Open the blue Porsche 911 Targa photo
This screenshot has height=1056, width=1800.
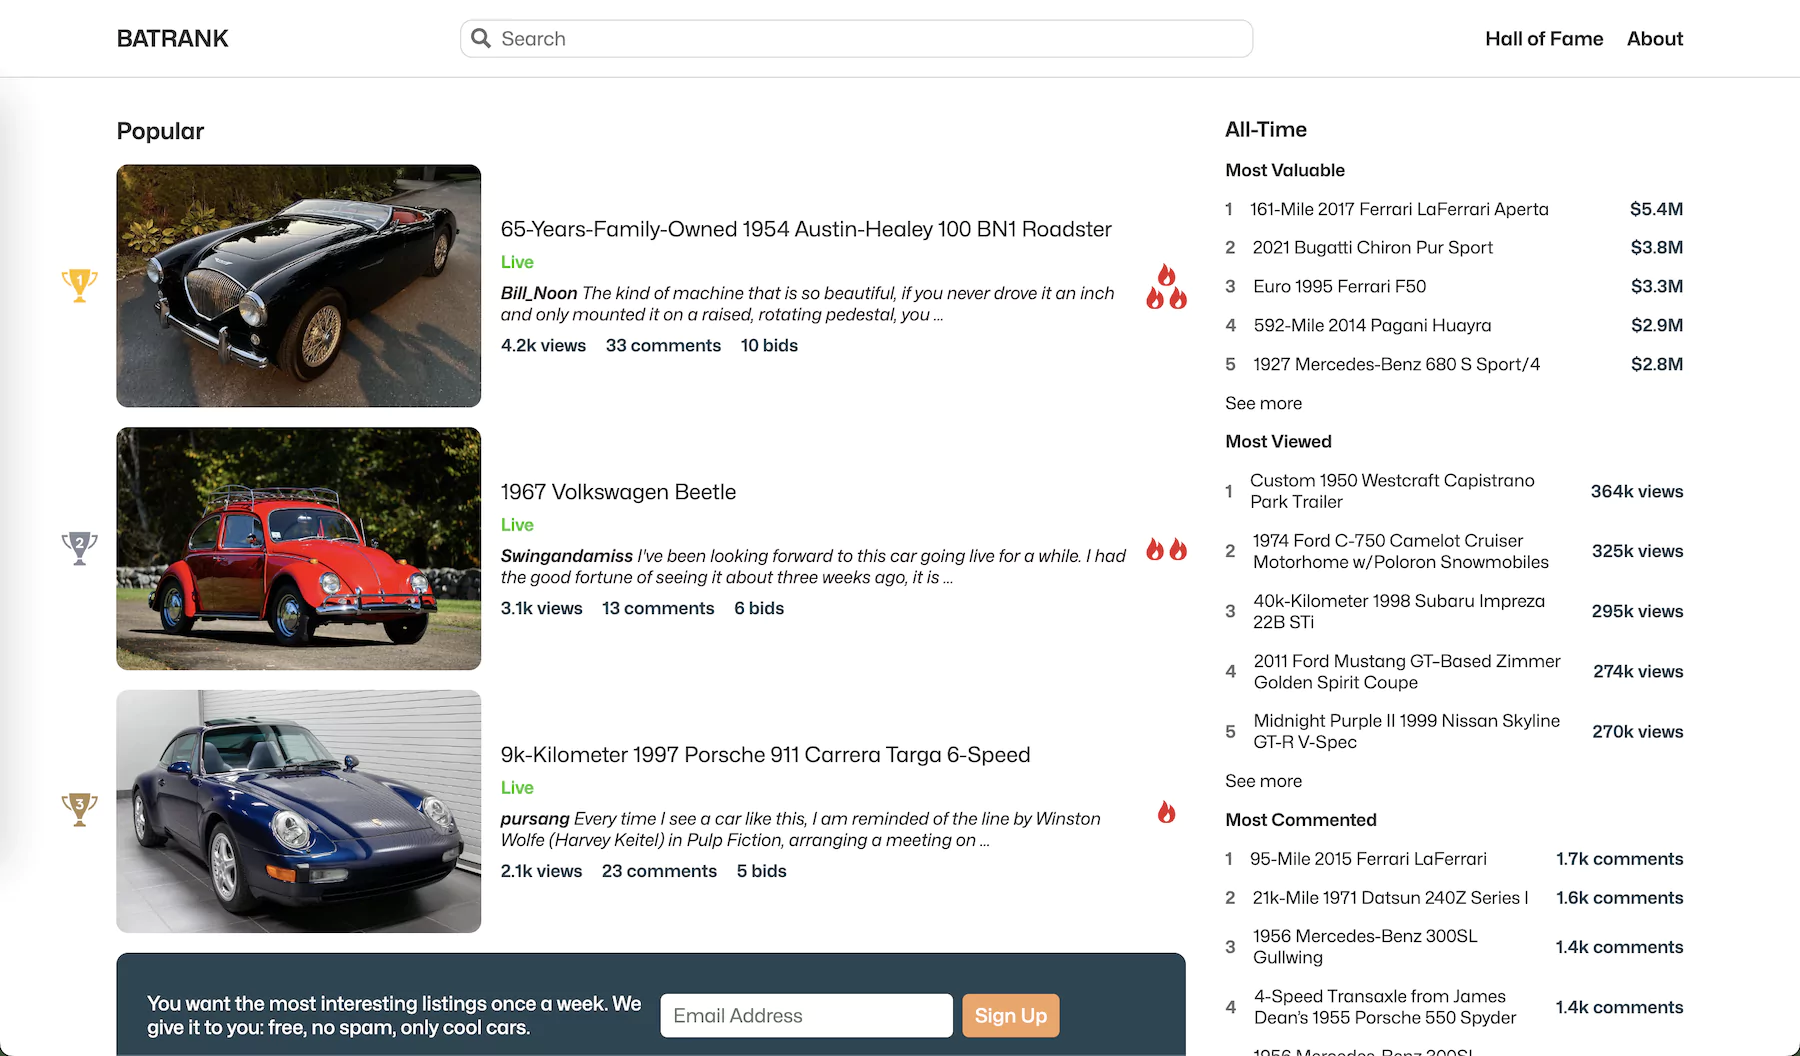tap(298, 811)
